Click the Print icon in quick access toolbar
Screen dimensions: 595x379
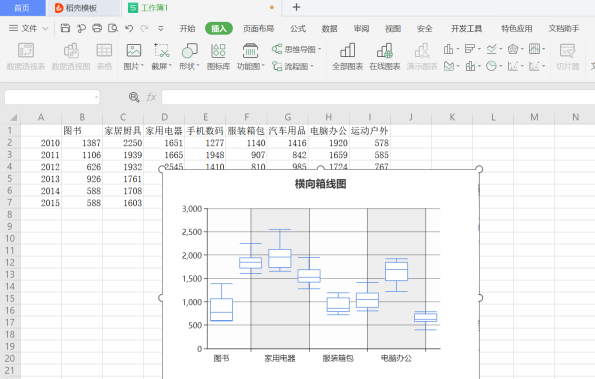click(x=97, y=28)
